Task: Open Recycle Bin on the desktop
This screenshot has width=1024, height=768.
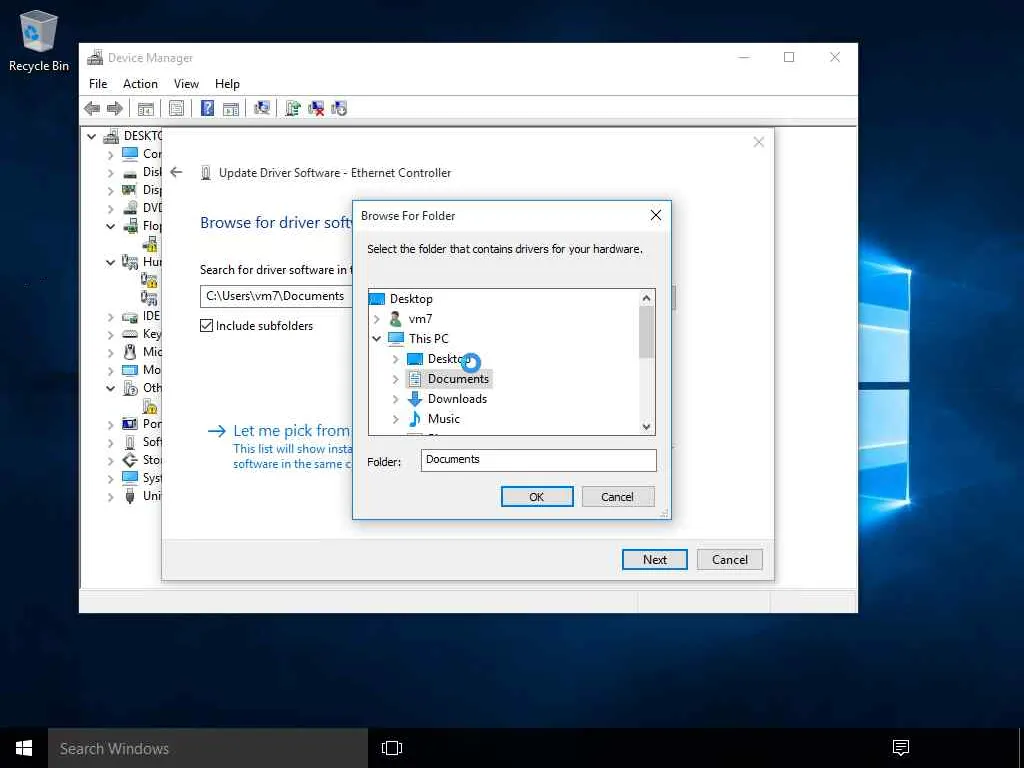Action: 39,40
